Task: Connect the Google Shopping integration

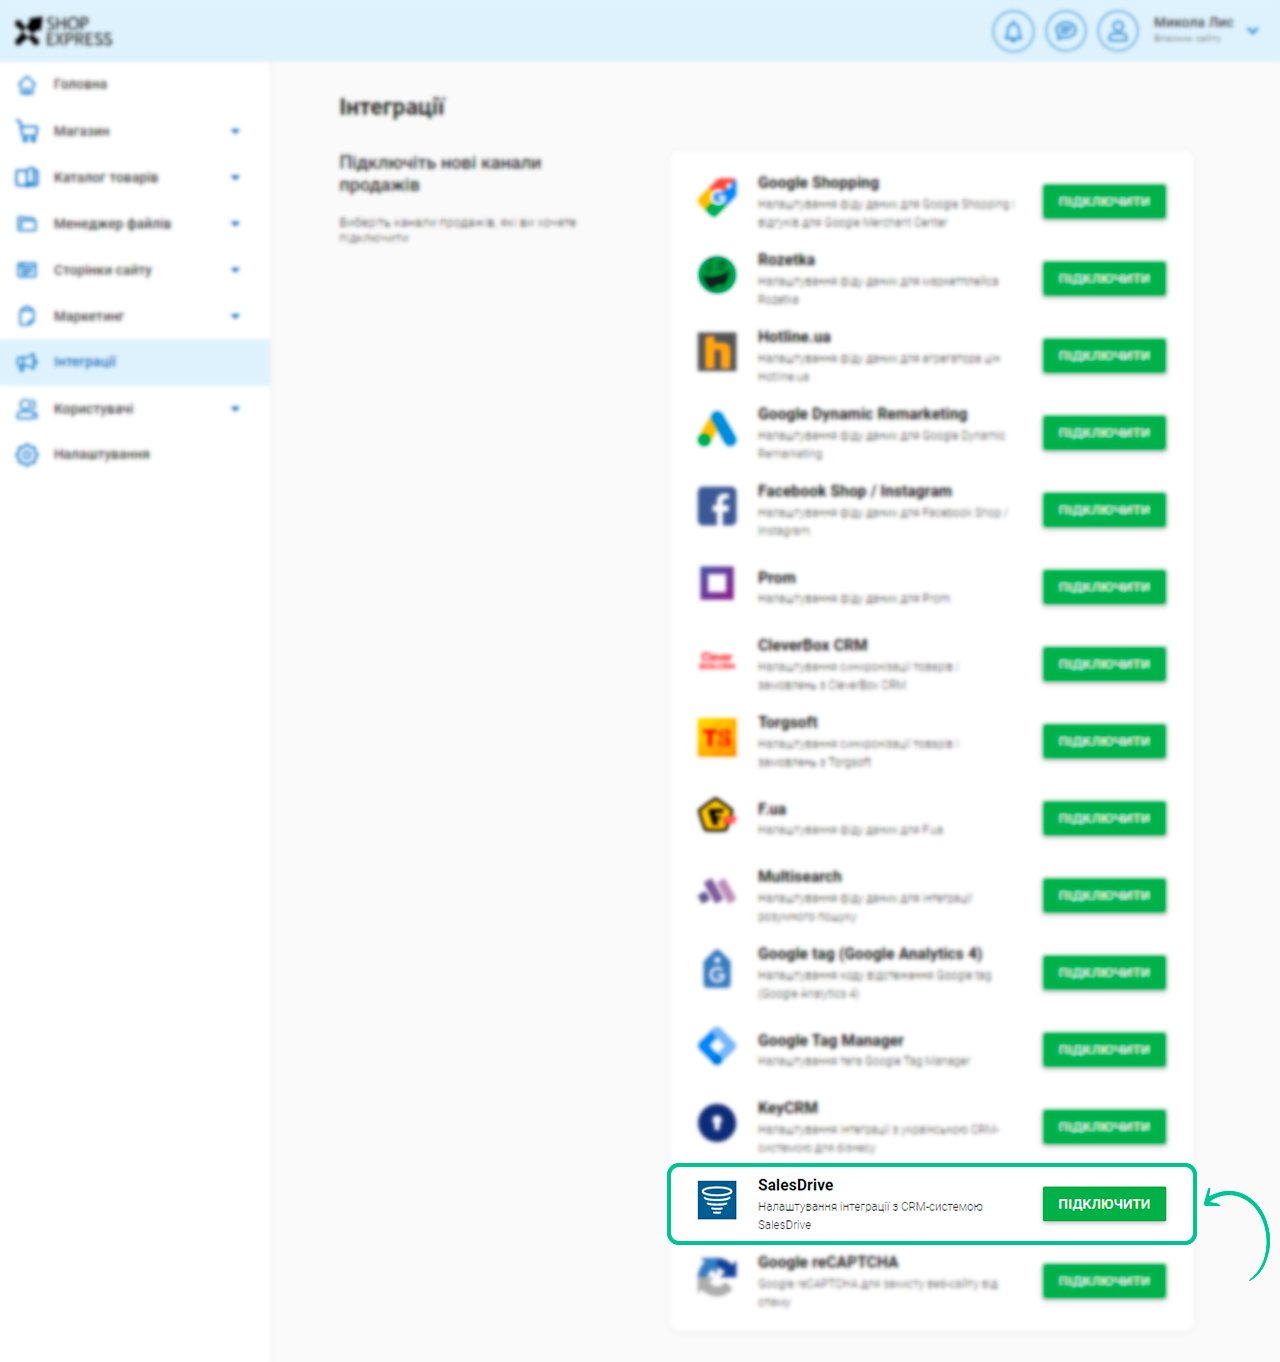Action: 1104,202
